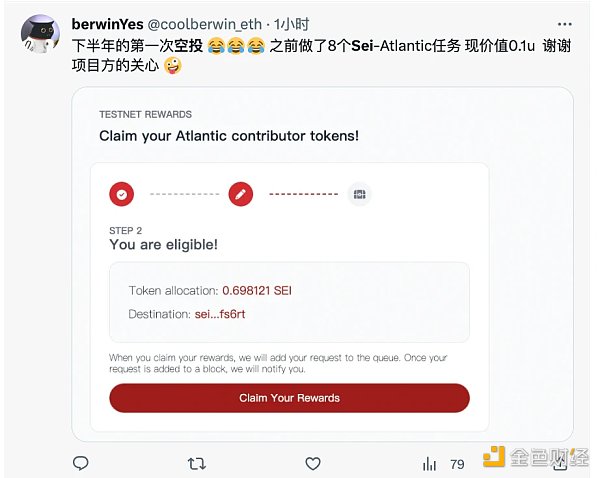
Task: View tweet analytics bar chart icon
Action: tap(429, 464)
